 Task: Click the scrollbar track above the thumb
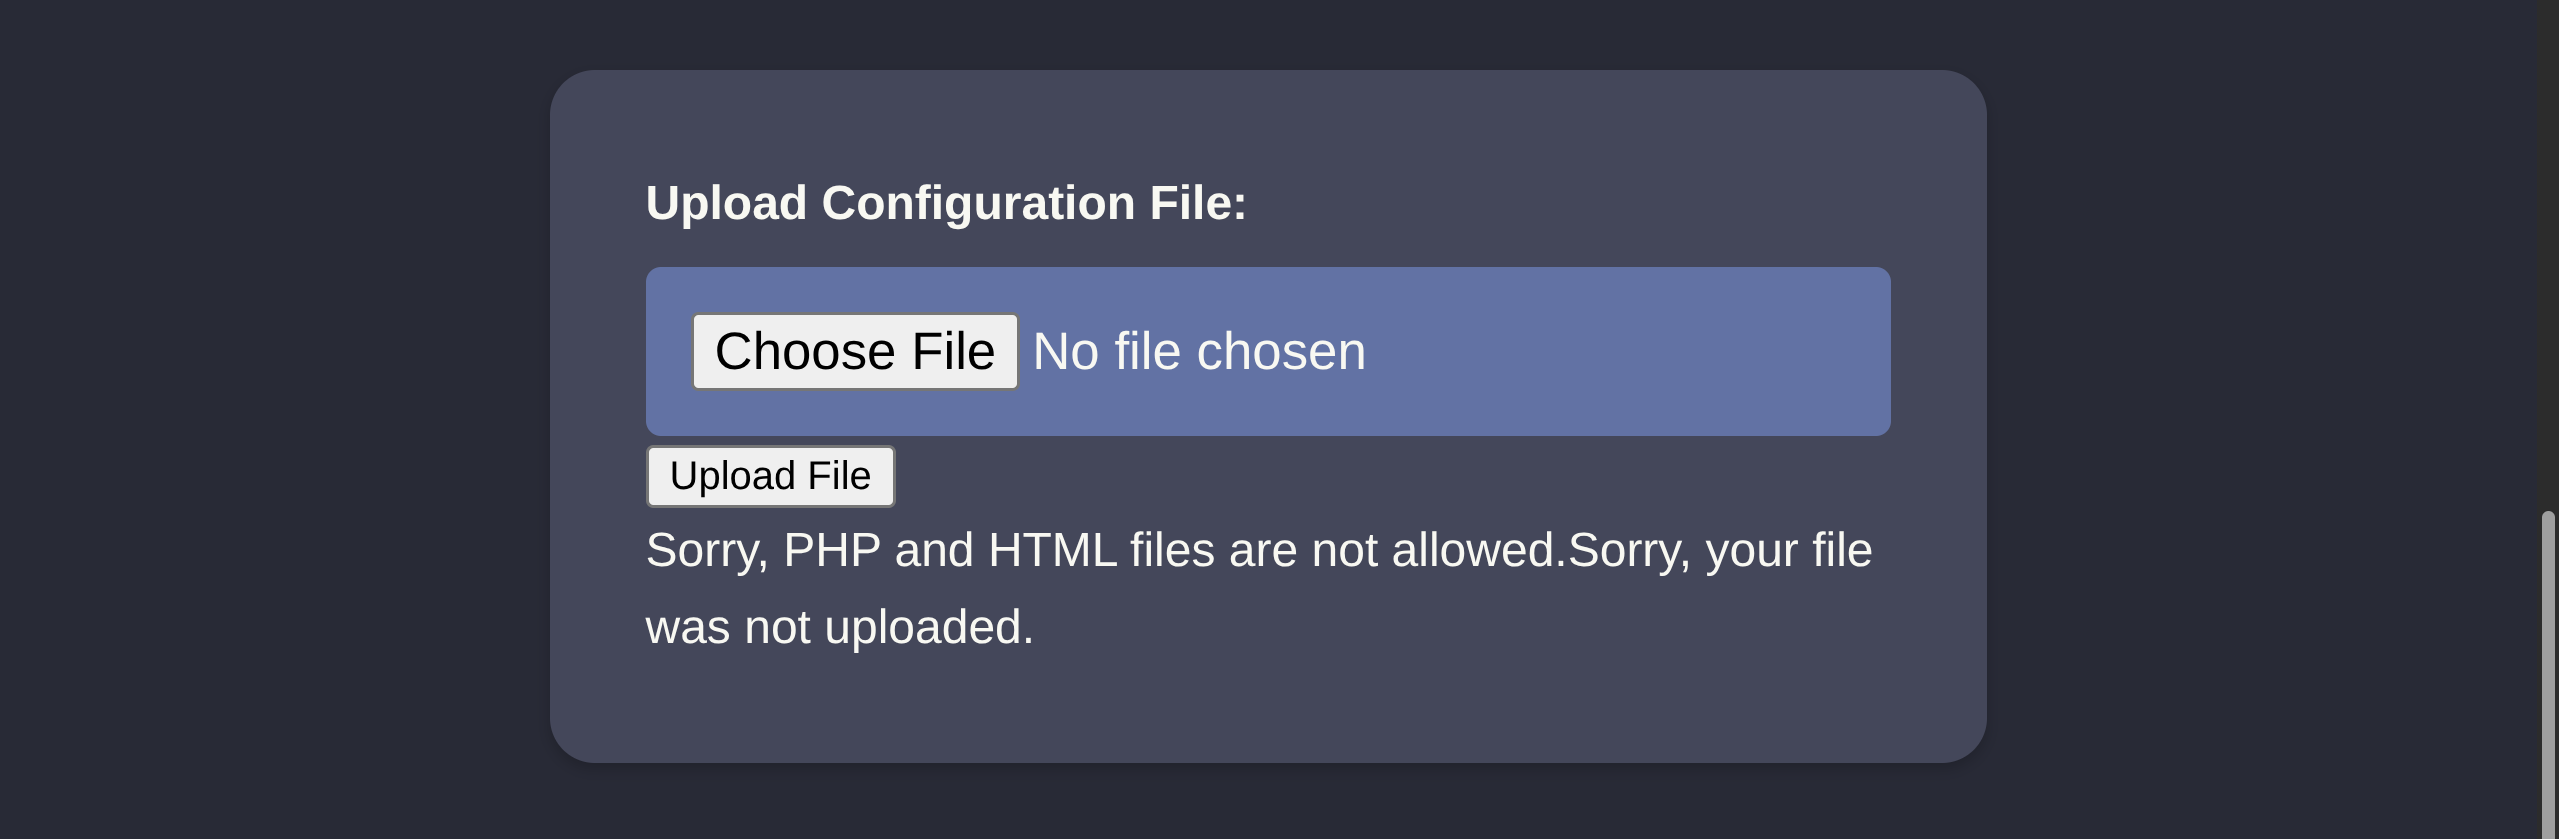[2548, 250]
